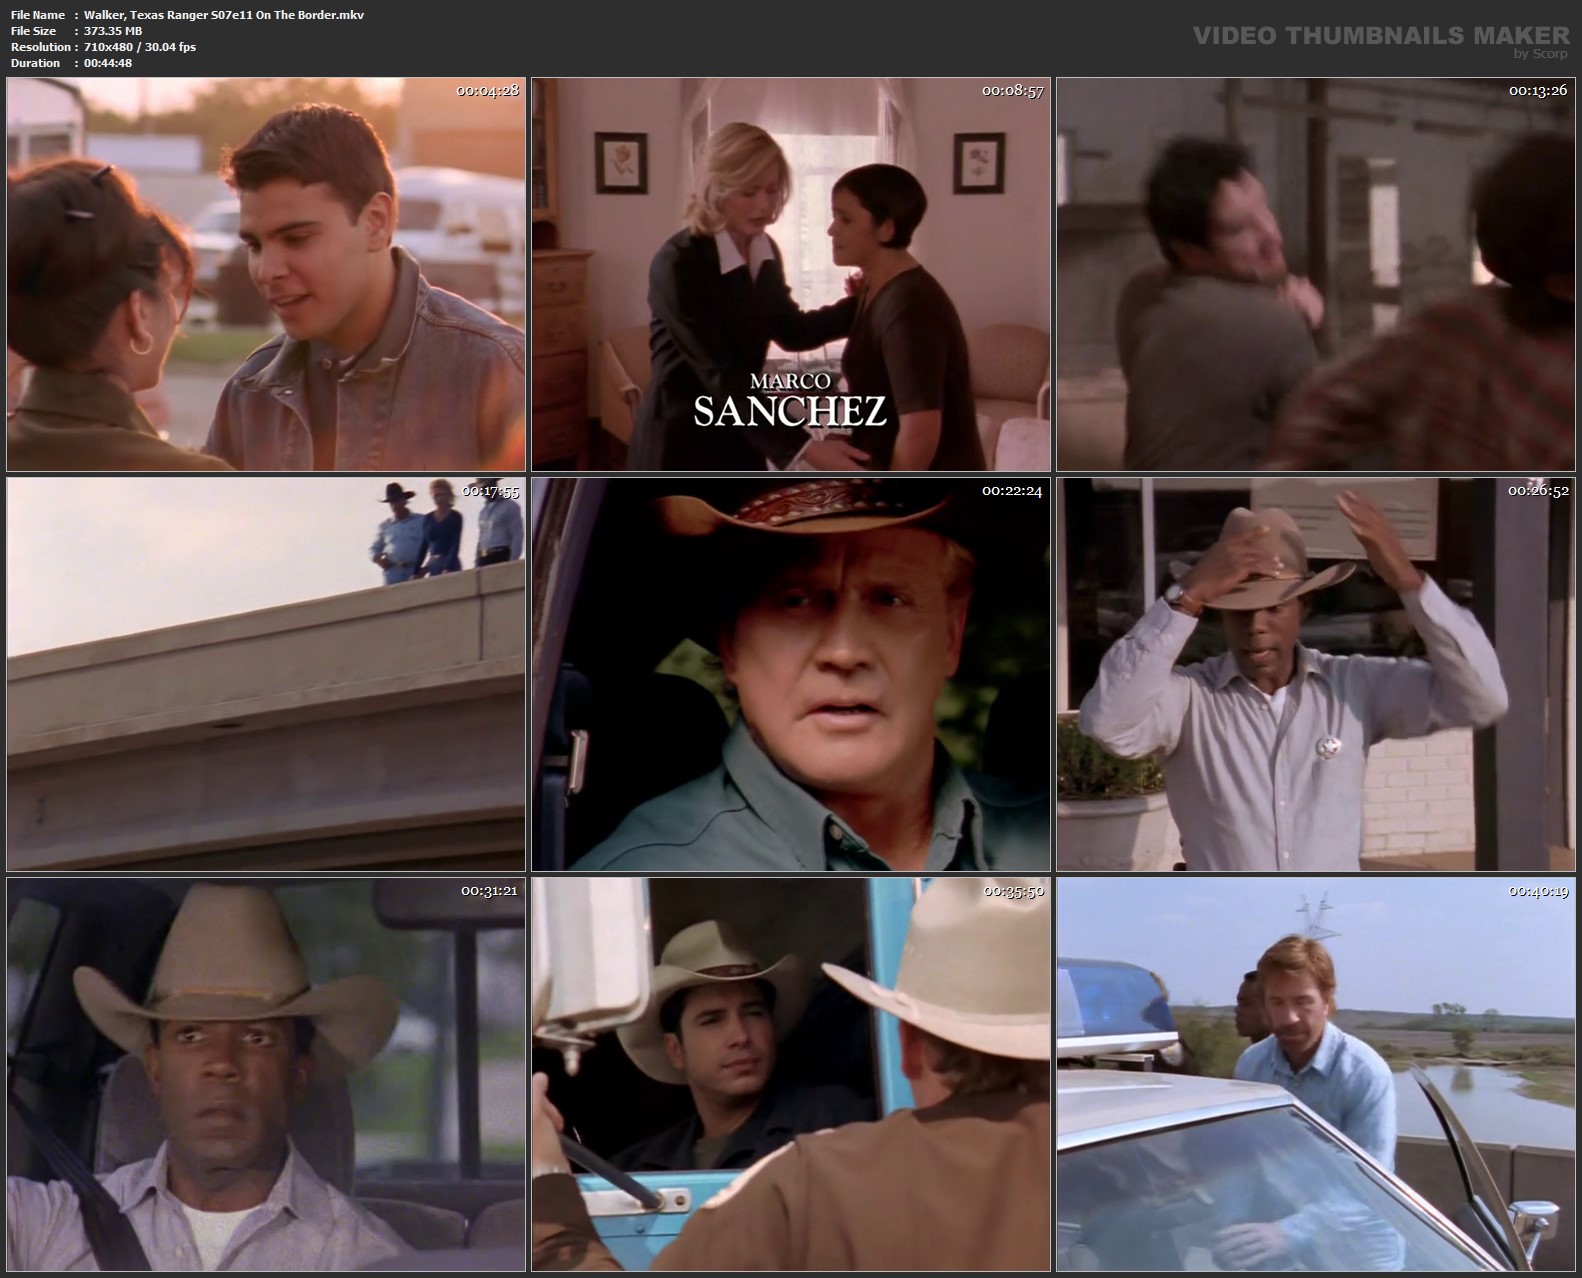1582x1278 pixels.
Task: Open the thumbnail at 00:35:50
Action: [791, 1074]
